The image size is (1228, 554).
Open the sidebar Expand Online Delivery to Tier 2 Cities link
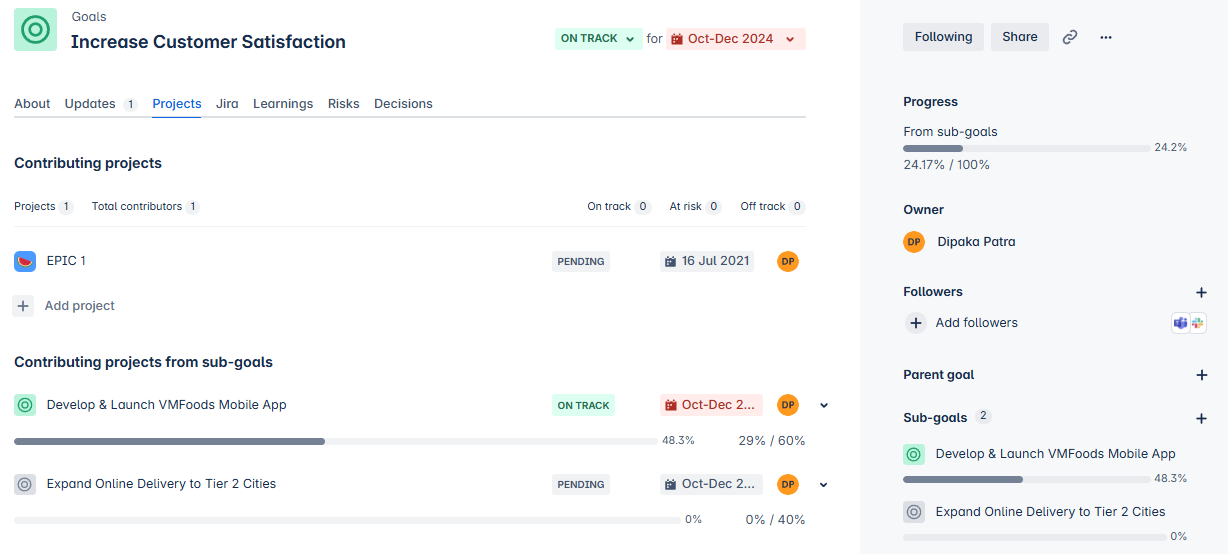(x=1051, y=512)
